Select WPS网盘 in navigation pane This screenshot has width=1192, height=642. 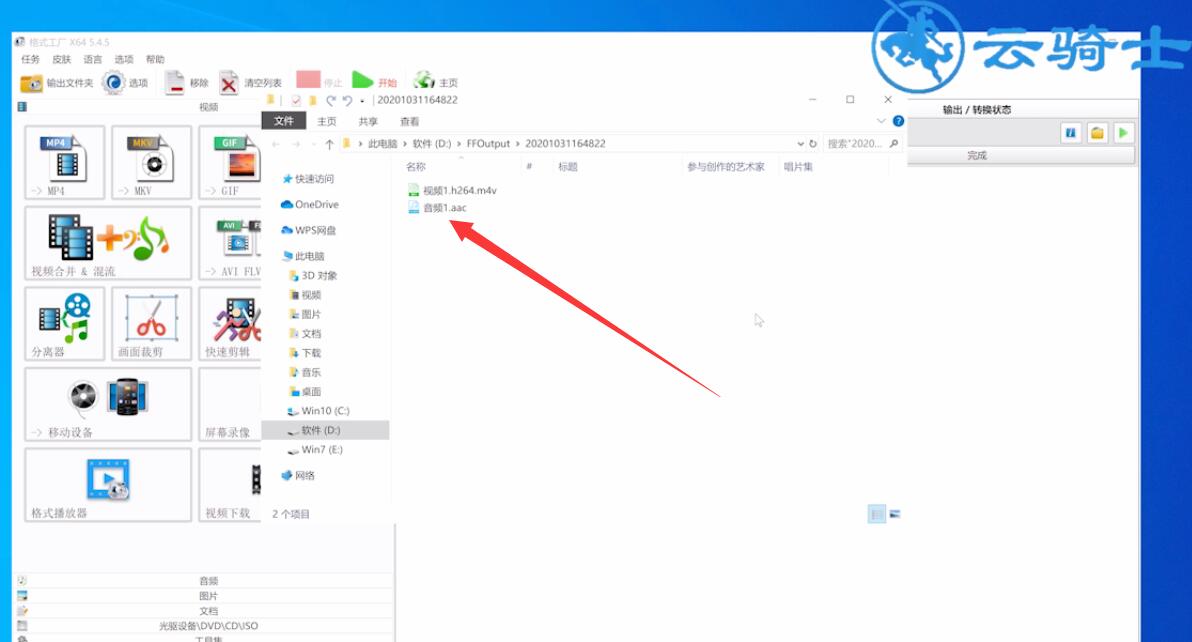point(308,230)
